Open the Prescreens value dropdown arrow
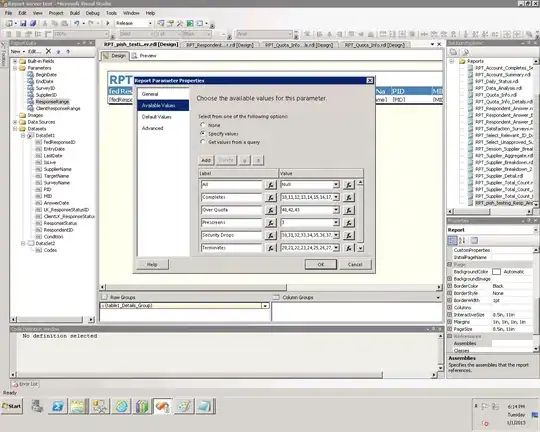The height and width of the screenshot is (432, 540). click(x=336, y=223)
